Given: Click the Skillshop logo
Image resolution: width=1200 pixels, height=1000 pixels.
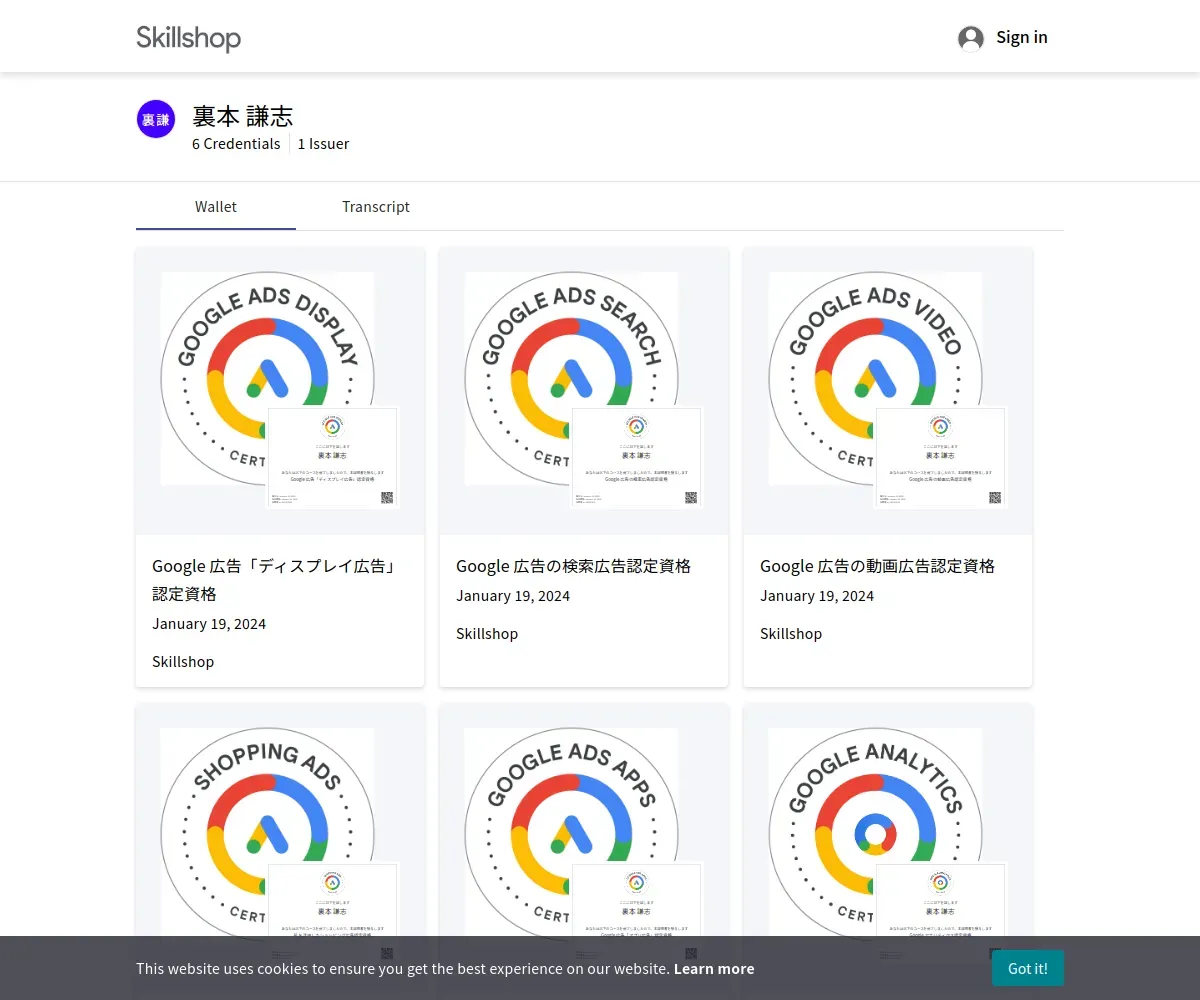Looking at the screenshot, I should pyautogui.click(x=188, y=38).
